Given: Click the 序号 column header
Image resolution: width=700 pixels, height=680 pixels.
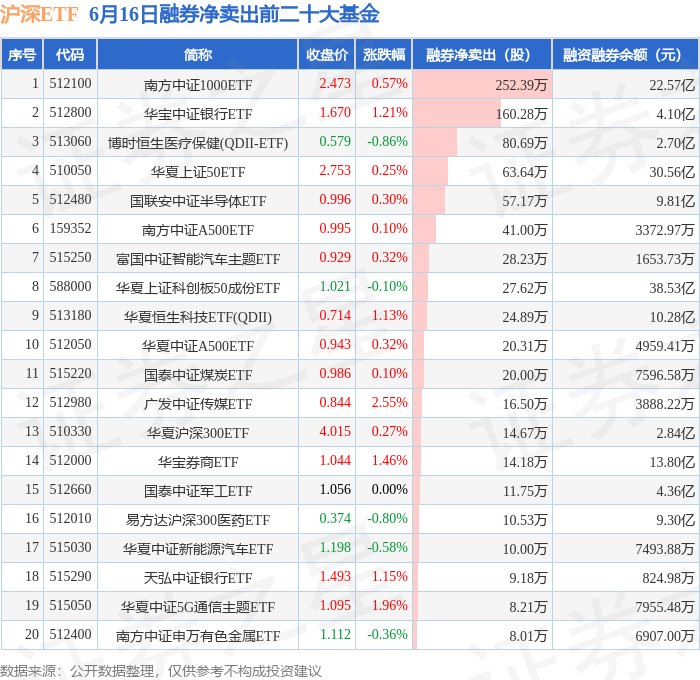Looking at the screenshot, I should pos(22,54).
